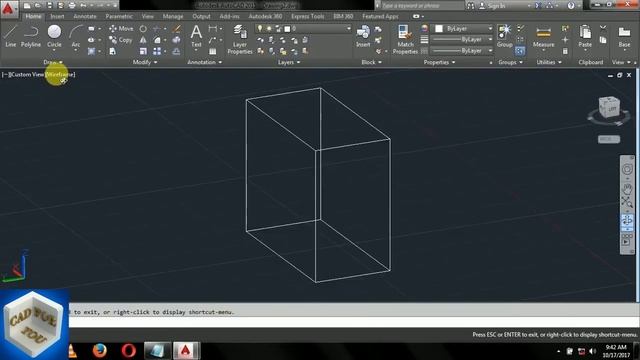Expand the Utilities panel
Screen dimensions: 640x360
(x=549, y=62)
